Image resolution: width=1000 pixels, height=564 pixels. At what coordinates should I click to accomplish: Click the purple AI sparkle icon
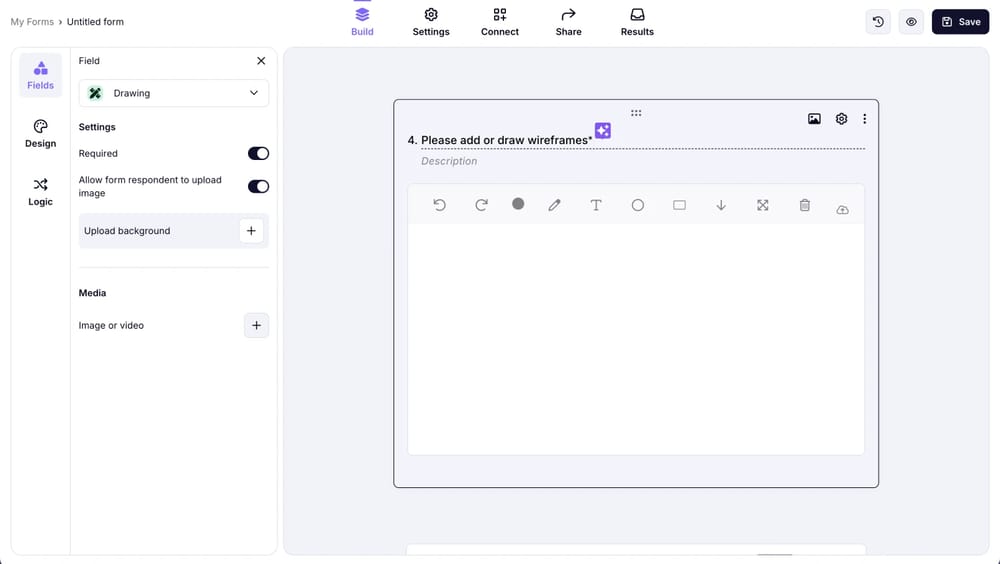(603, 130)
